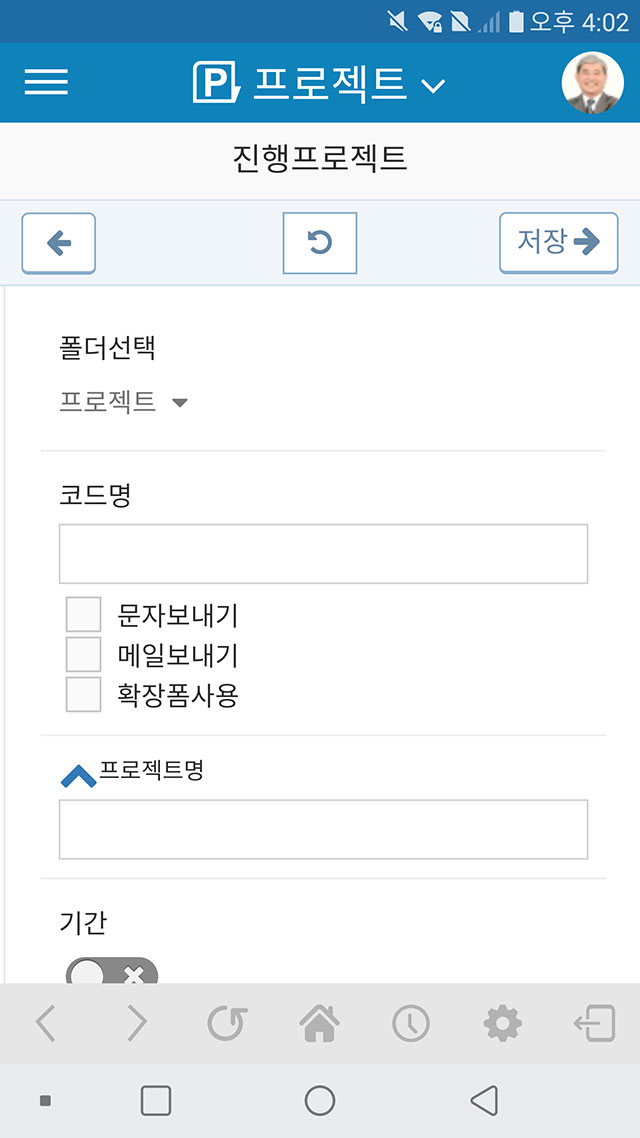Tap the exit icon in bottom bar
The height and width of the screenshot is (1138, 640).
(594, 1023)
